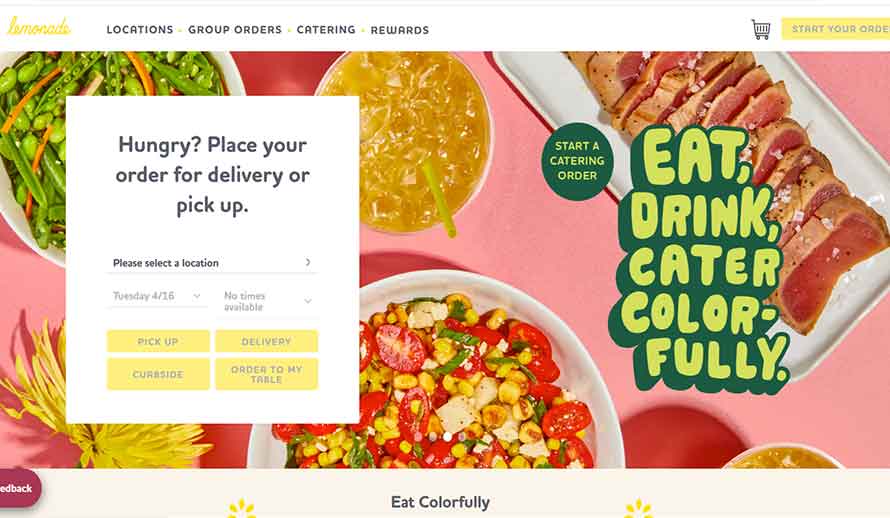This screenshot has height=518, width=890.
Task: Click the Eat, Drink, Cater Colorfully banner
Action: (702, 254)
